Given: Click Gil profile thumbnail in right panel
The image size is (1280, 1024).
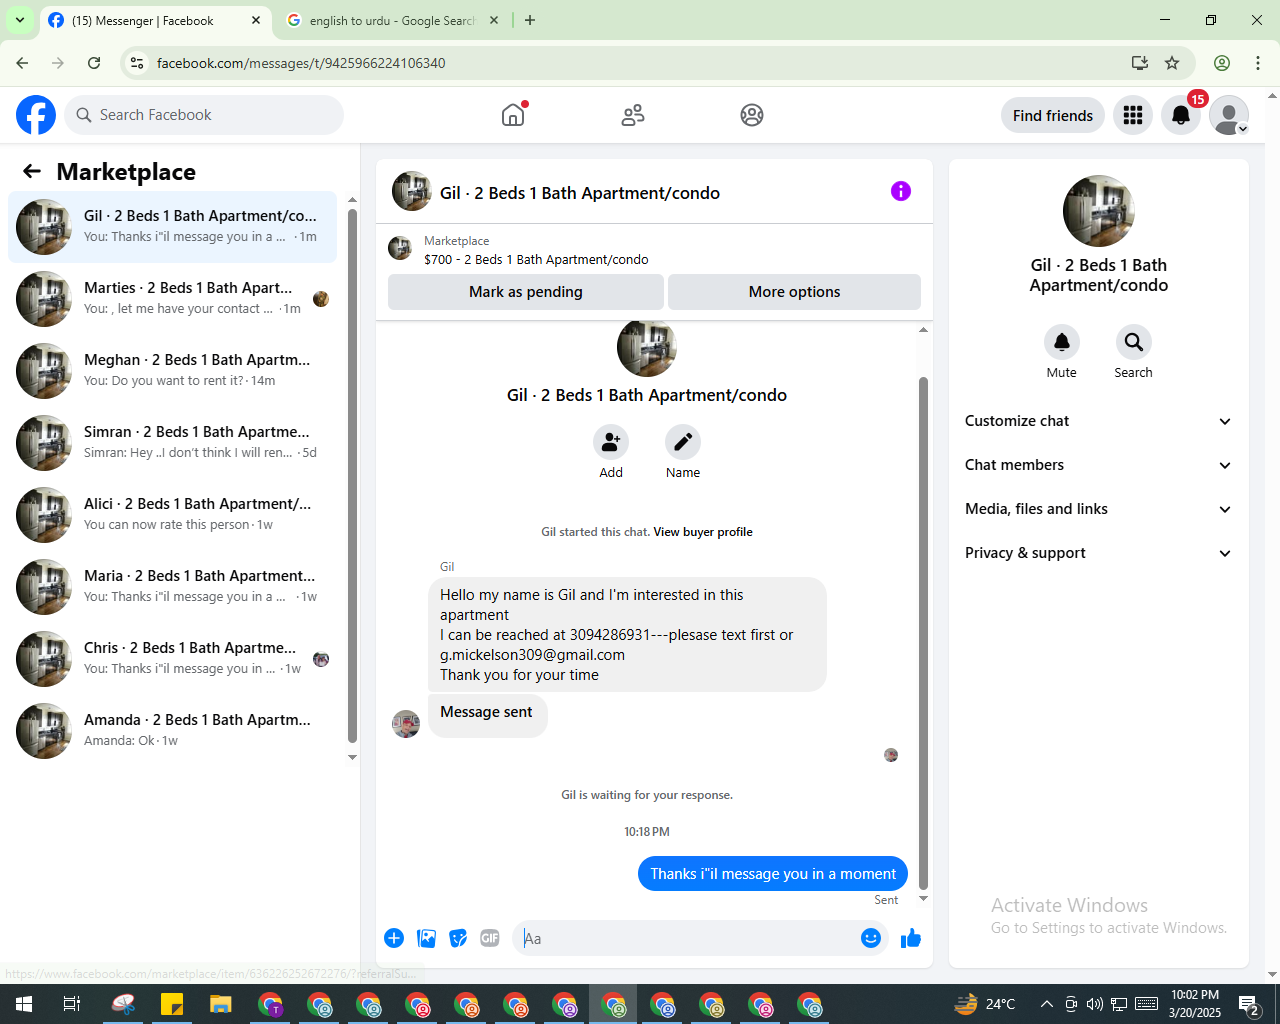Looking at the screenshot, I should (x=1099, y=211).
